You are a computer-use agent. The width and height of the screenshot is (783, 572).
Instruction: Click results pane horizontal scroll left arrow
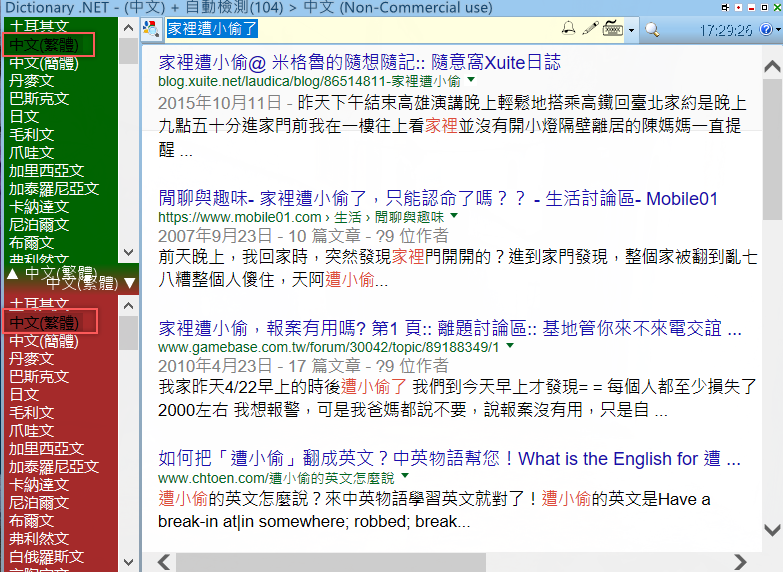click(x=163, y=562)
